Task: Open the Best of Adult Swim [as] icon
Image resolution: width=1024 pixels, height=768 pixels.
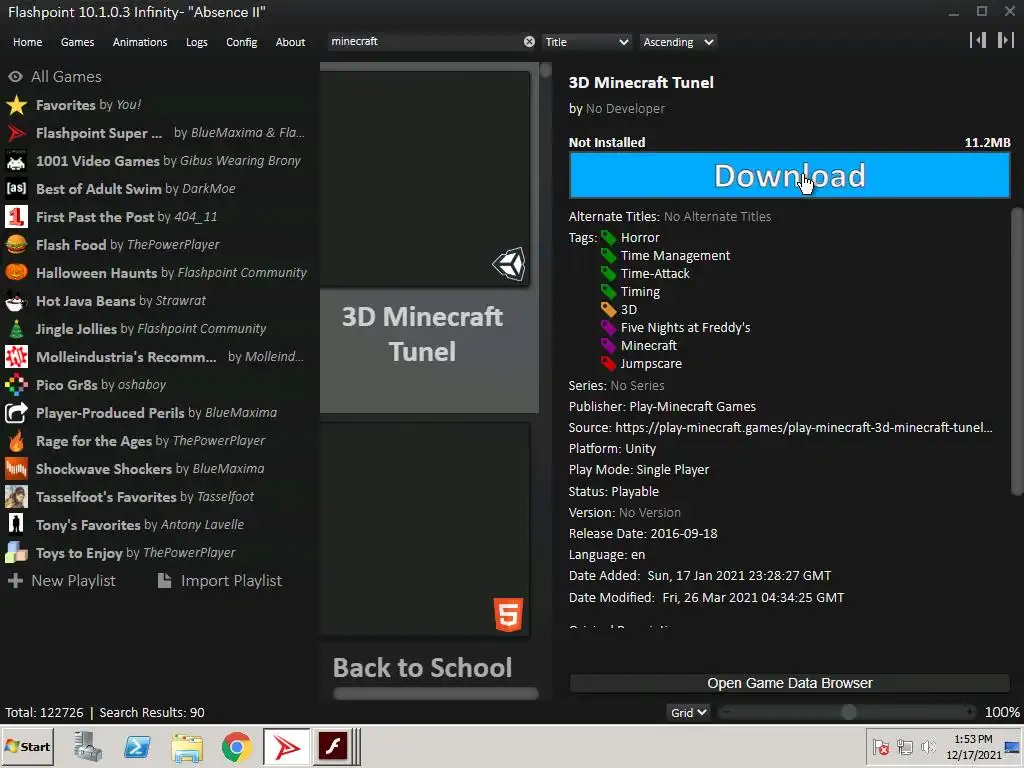Action: coord(16,189)
